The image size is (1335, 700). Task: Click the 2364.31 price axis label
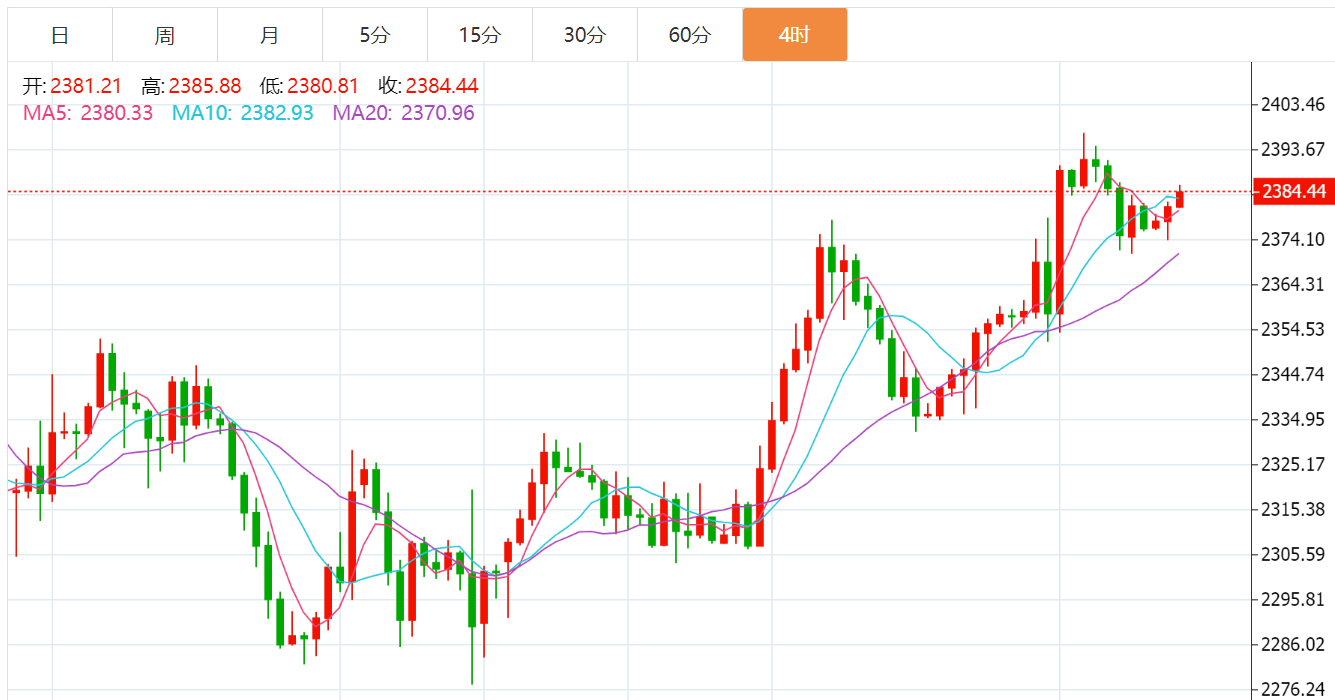click(x=1293, y=284)
